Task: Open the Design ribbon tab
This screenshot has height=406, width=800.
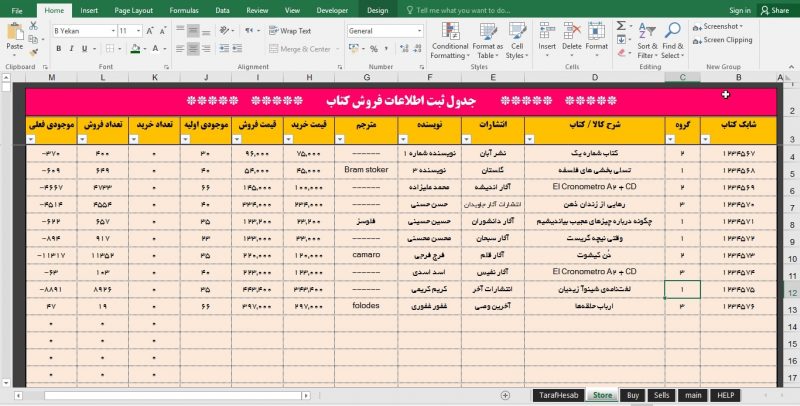Action: (378, 10)
